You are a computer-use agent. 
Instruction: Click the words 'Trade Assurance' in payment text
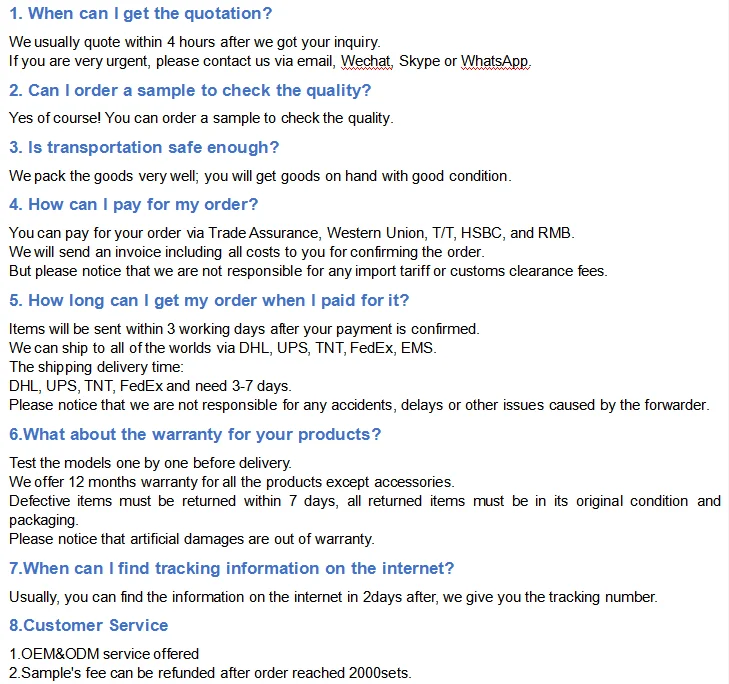[x=264, y=232]
